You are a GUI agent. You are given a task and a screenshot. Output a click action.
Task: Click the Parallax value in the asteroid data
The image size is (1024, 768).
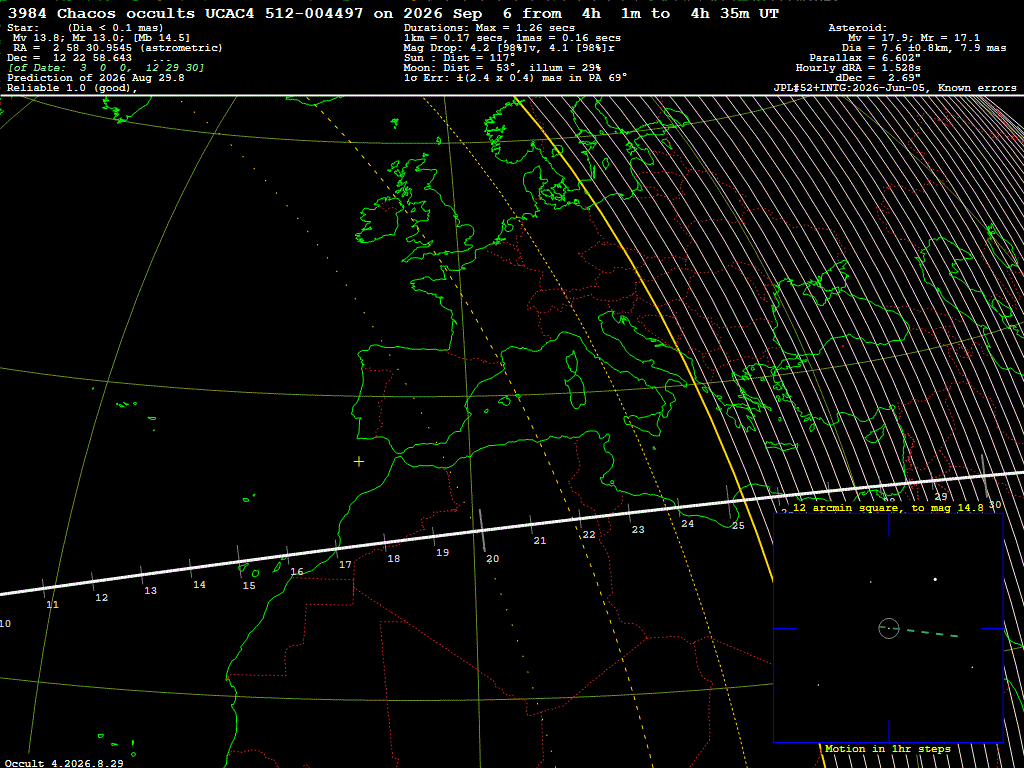[x=865, y=58]
